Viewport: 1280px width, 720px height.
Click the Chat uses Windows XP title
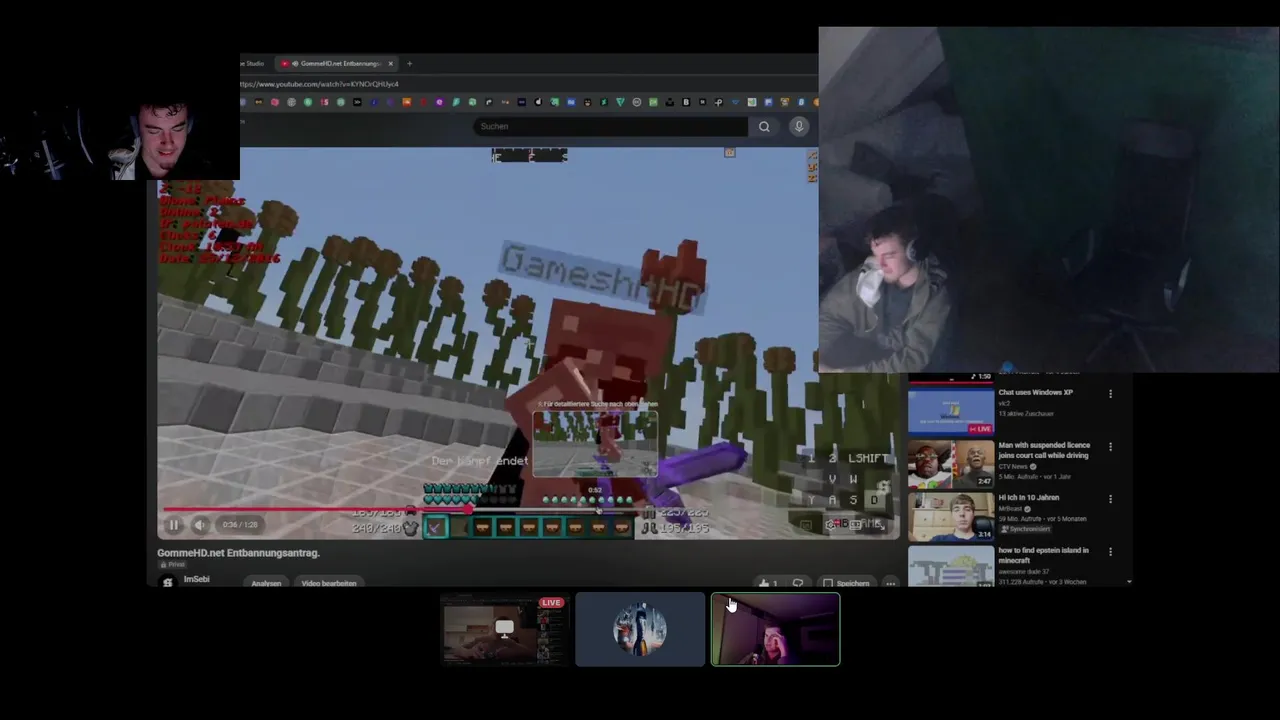pos(1035,392)
